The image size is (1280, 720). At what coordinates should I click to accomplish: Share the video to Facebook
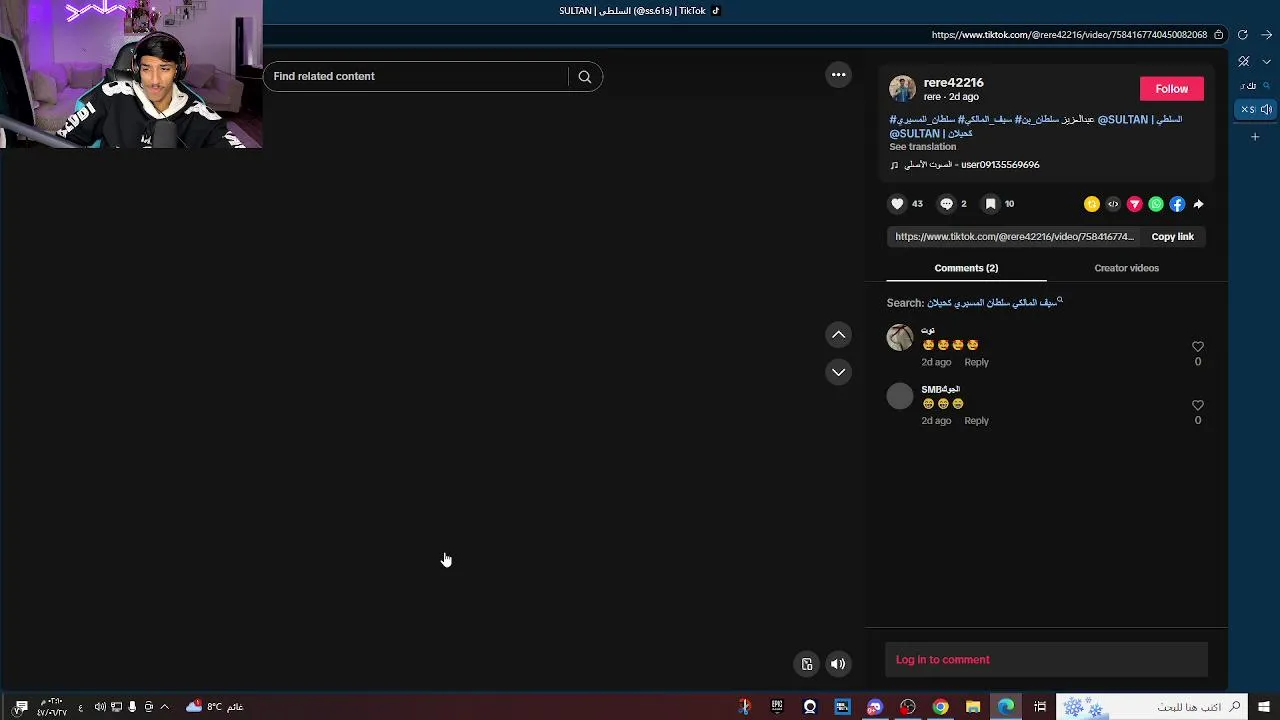click(x=1177, y=204)
